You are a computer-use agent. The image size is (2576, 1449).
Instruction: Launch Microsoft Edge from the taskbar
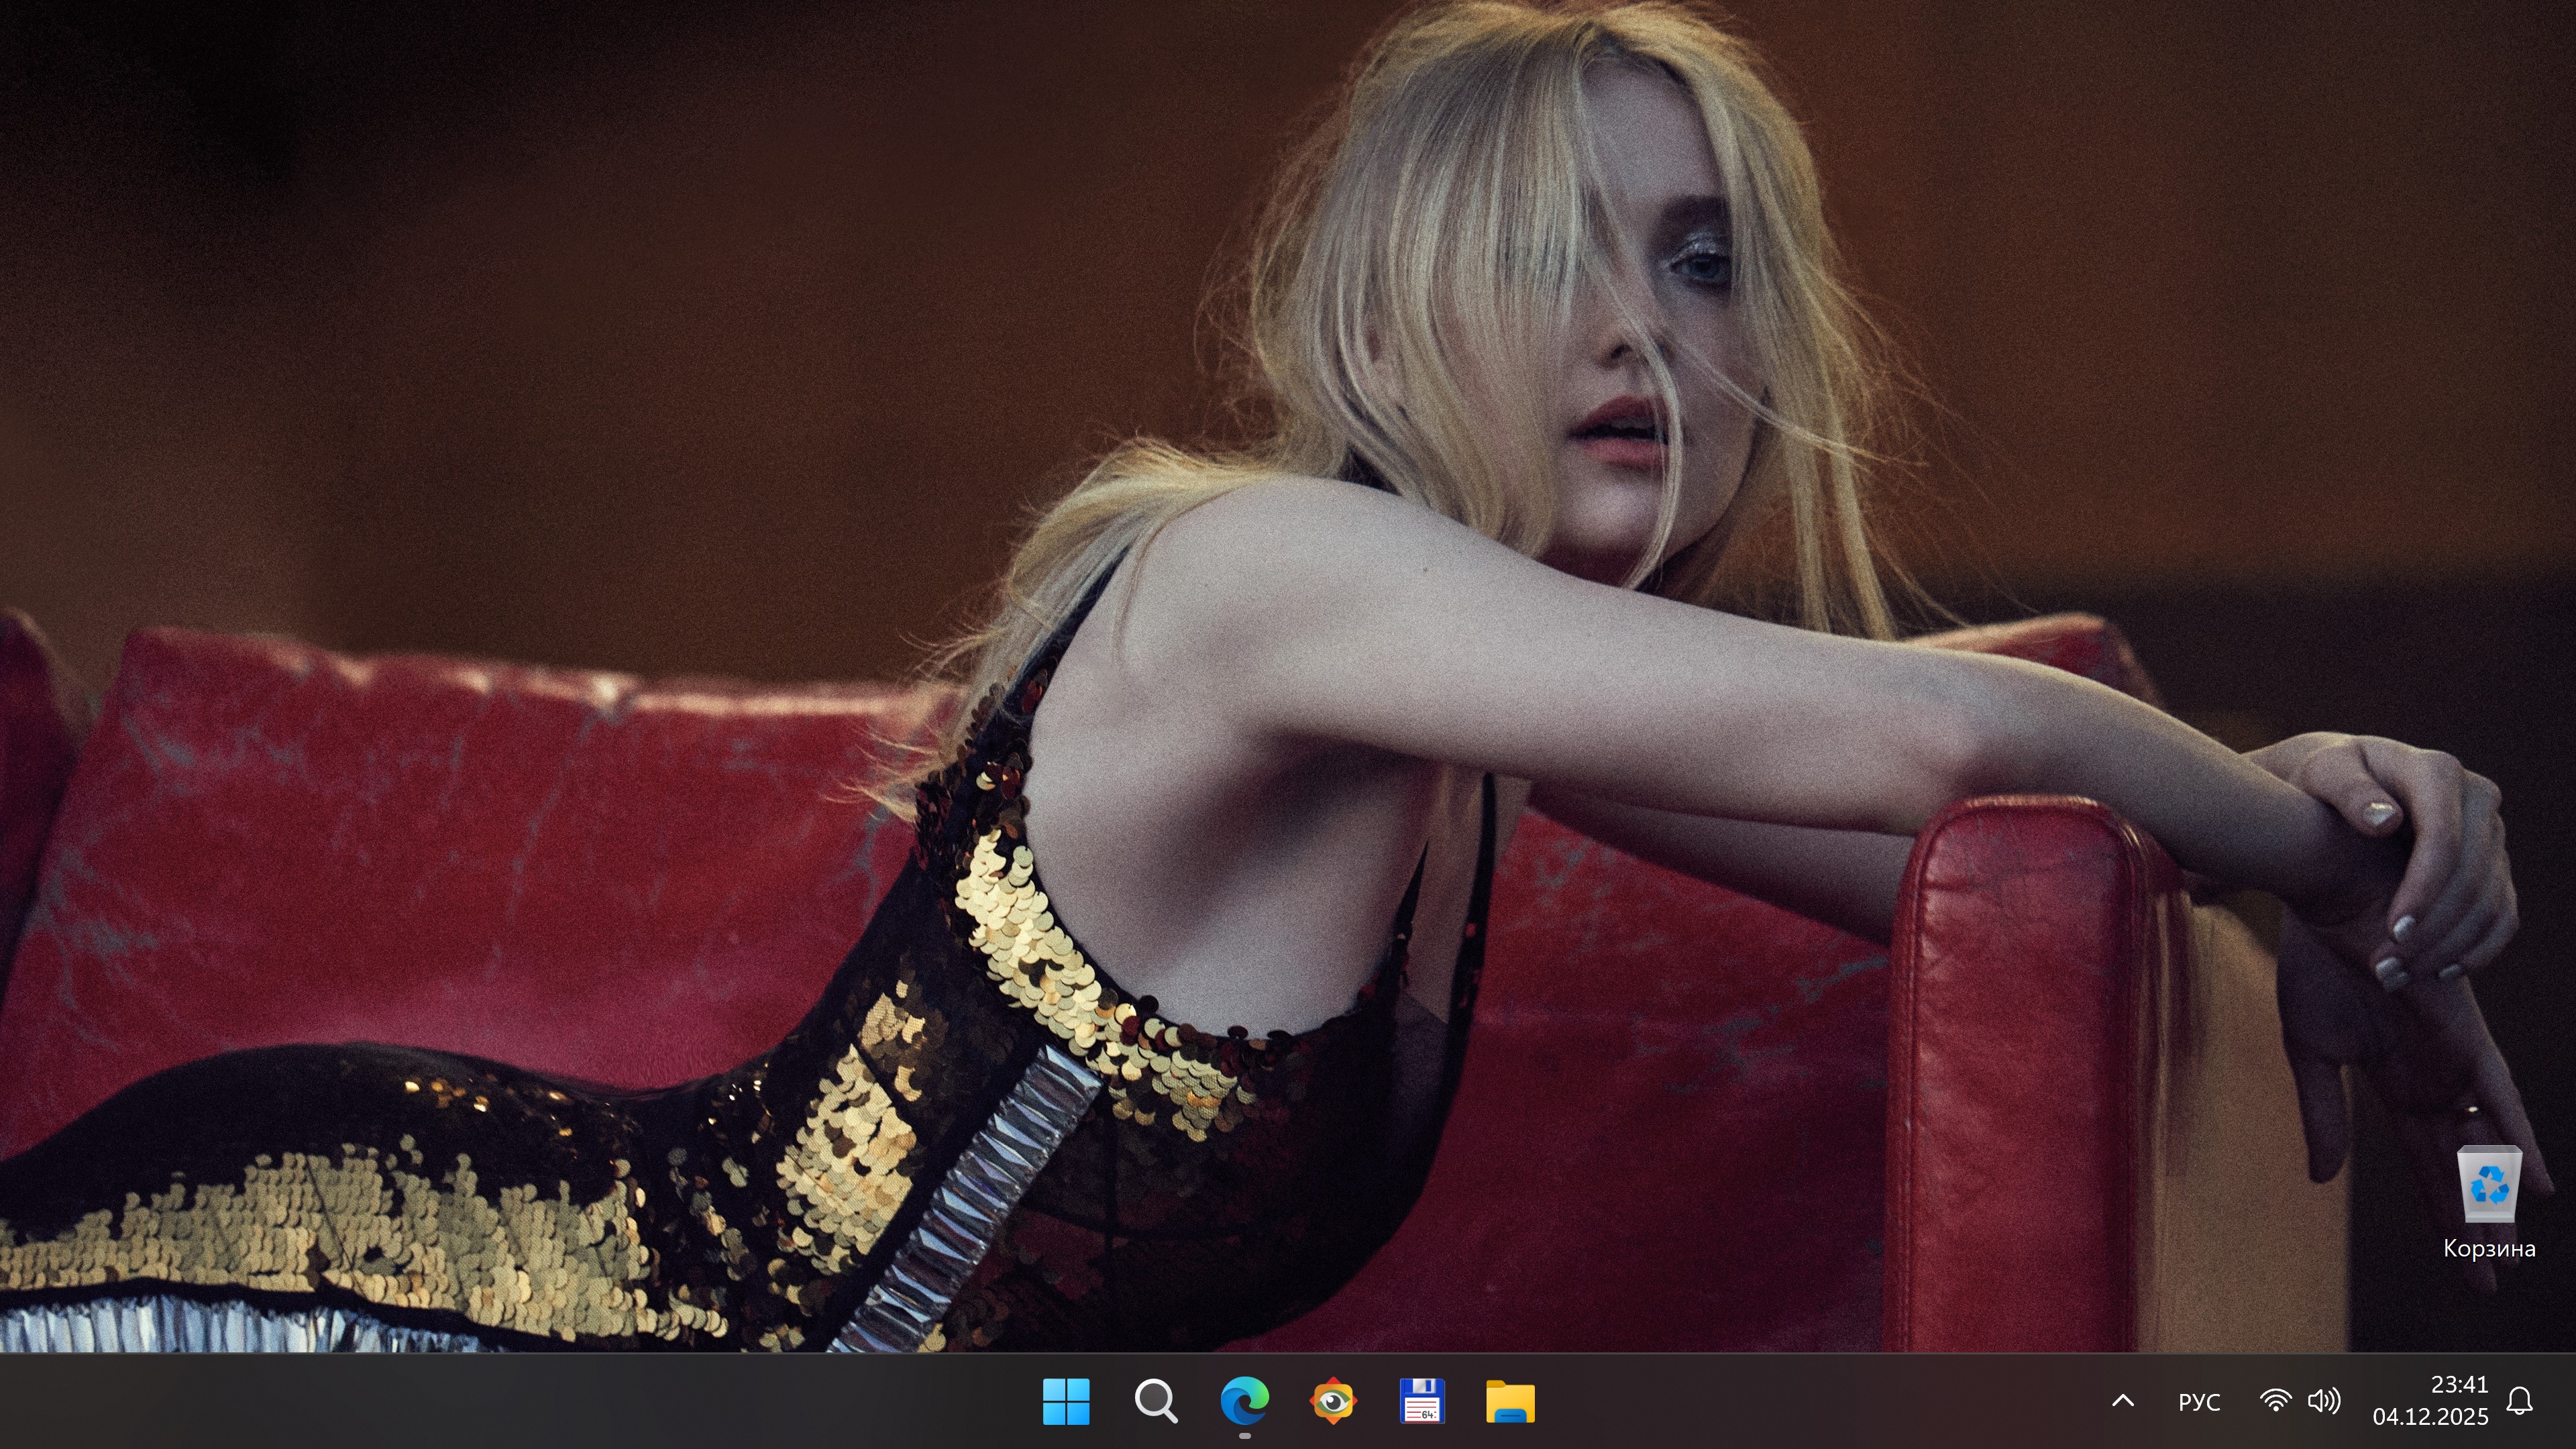(1244, 1401)
